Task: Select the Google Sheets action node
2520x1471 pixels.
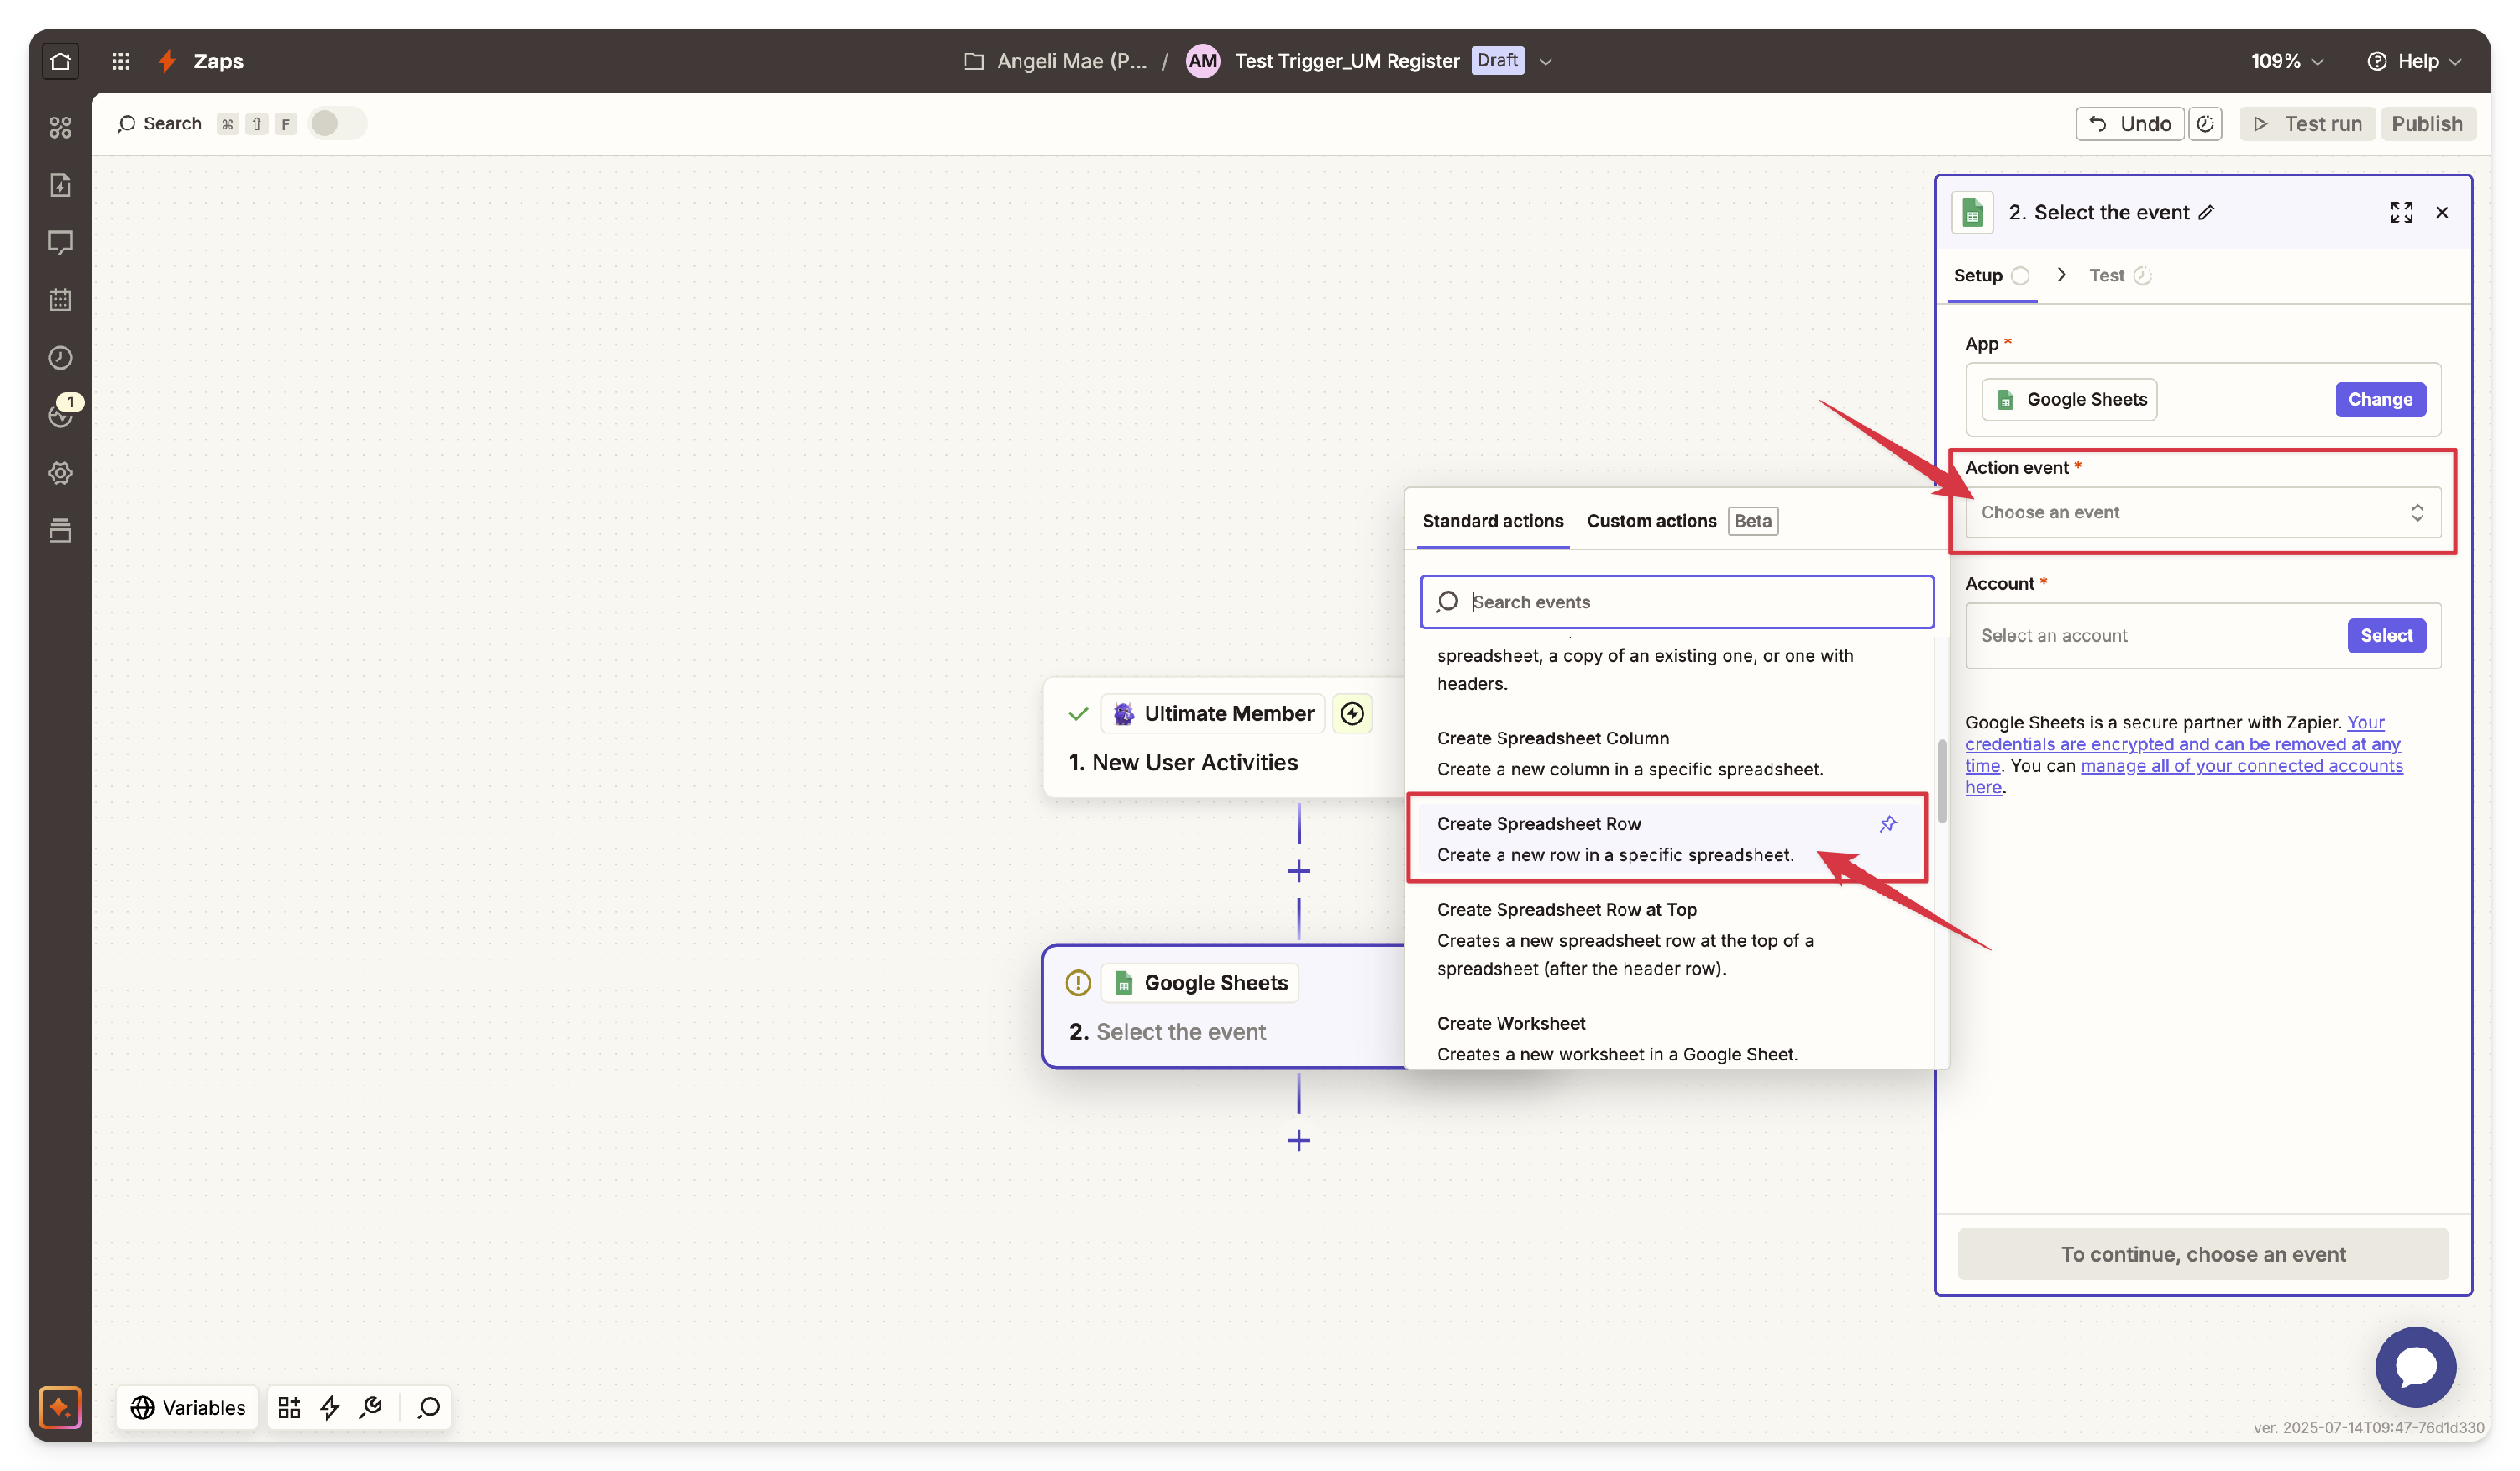Action: pos(1223,1006)
